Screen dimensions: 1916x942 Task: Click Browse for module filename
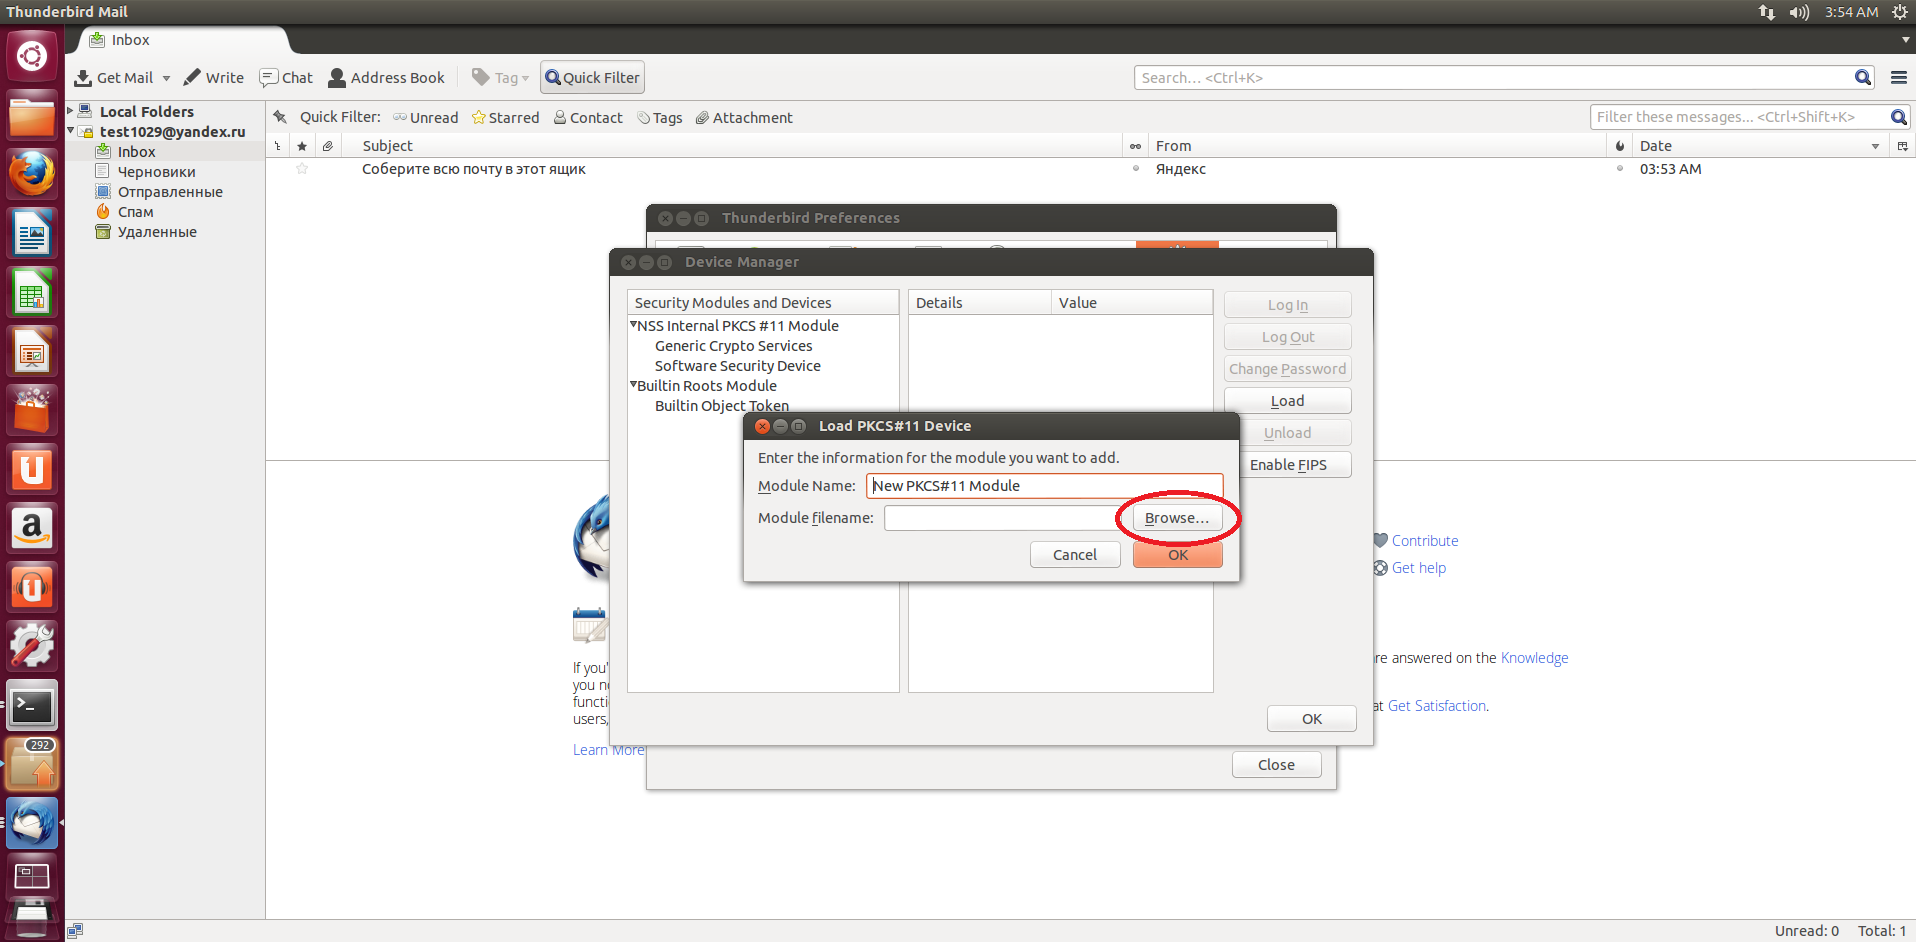pyautogui.click(x=1176, y=518)
